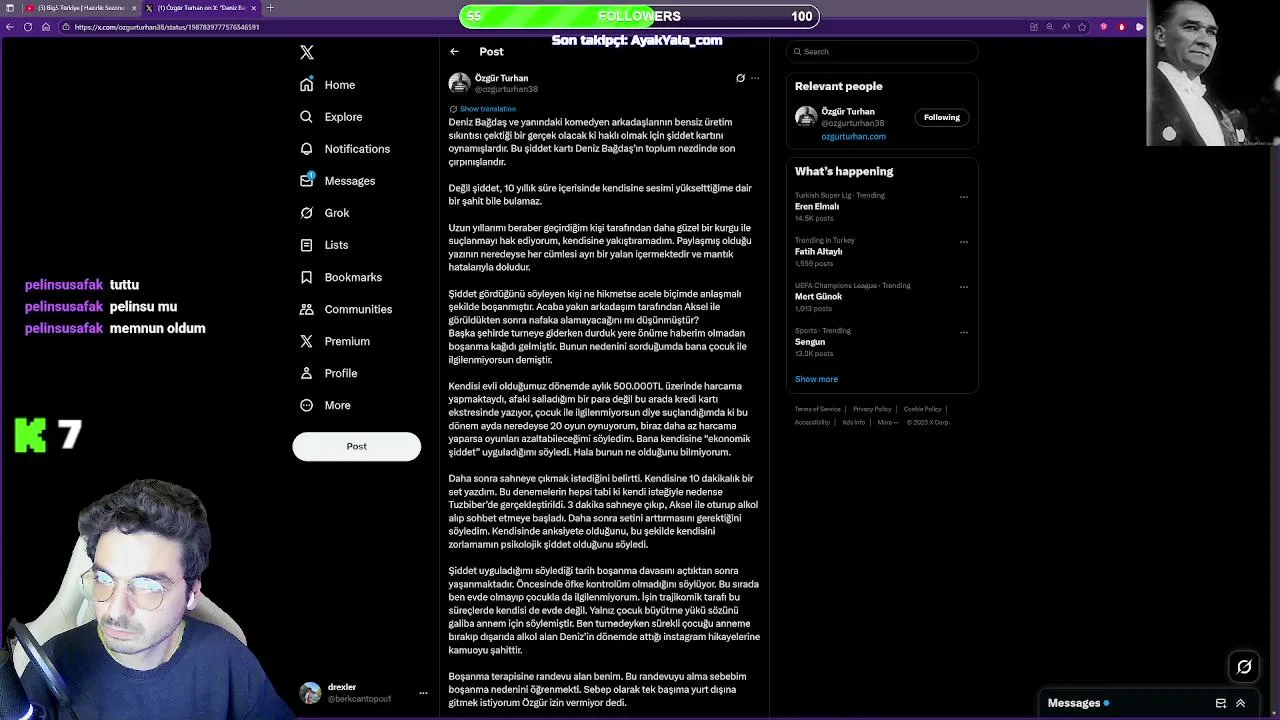Screen dimensions: 1280x720
Task: Click Show more under trends
Action: tap(816, 379)
